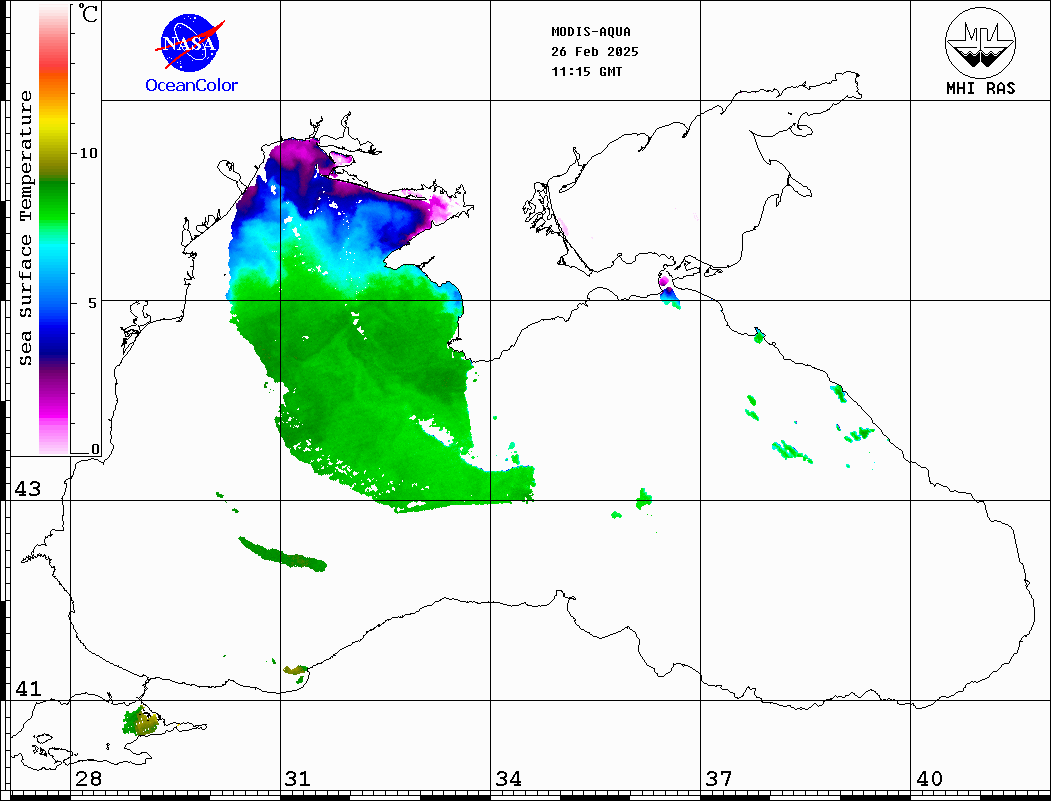Click the MHI RAS emblem icon

pyautogui.click(x=980, y=42)
